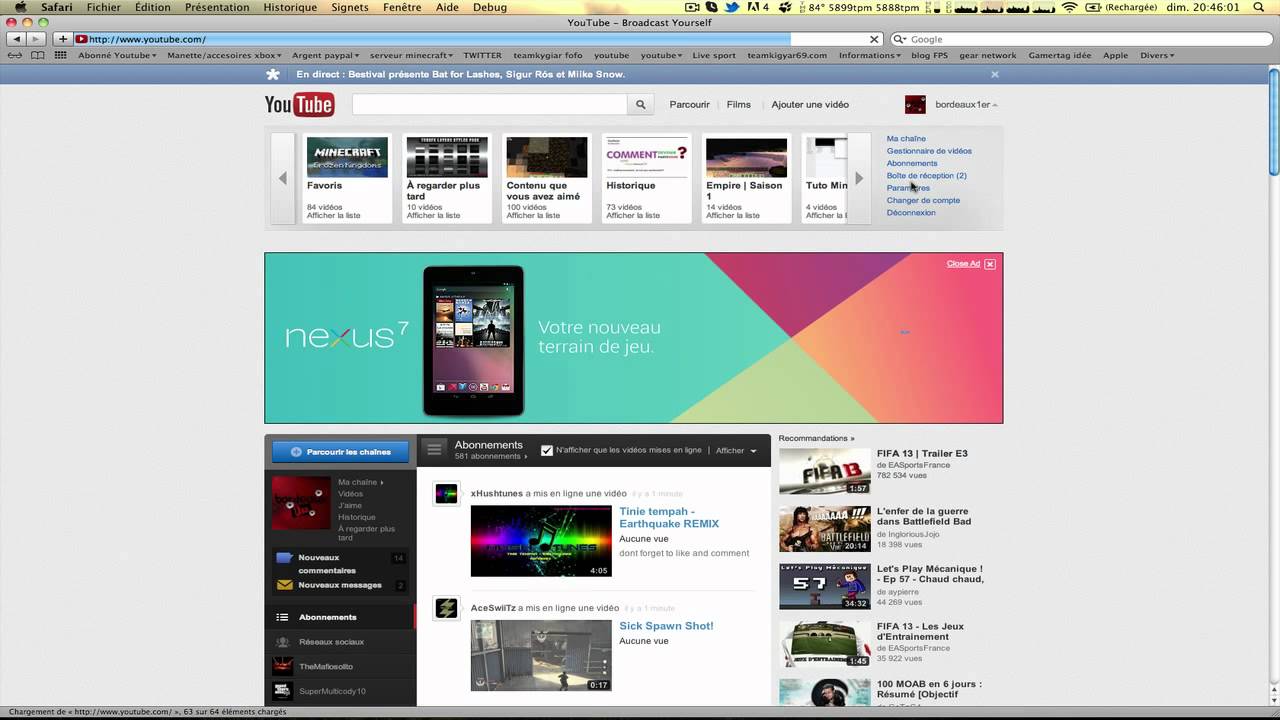Click the add bookmark plus button
Screen dimensions: 1280x720
point(63,39)
